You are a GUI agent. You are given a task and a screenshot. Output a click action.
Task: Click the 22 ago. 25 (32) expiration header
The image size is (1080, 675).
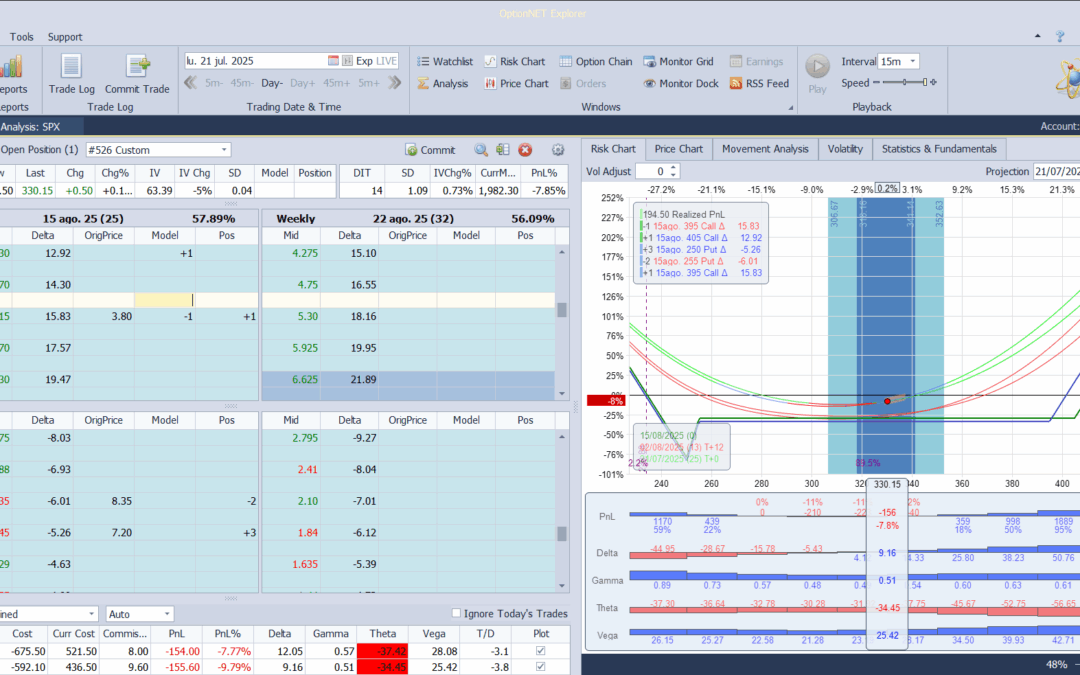tap(415, 218)
